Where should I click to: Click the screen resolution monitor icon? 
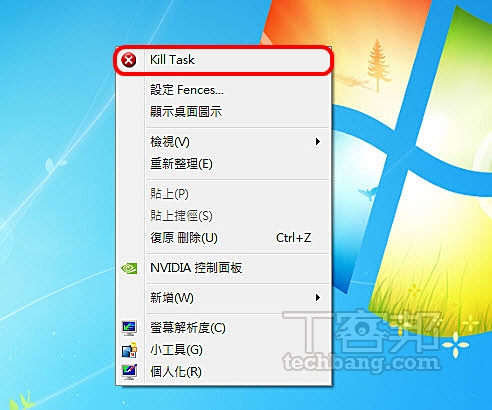coord(129,328)
